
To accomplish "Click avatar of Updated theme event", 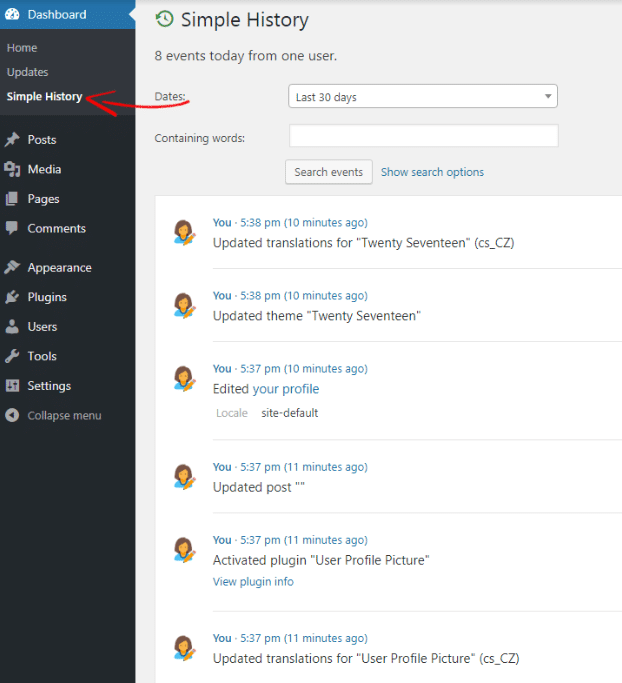I will point(183,305).
